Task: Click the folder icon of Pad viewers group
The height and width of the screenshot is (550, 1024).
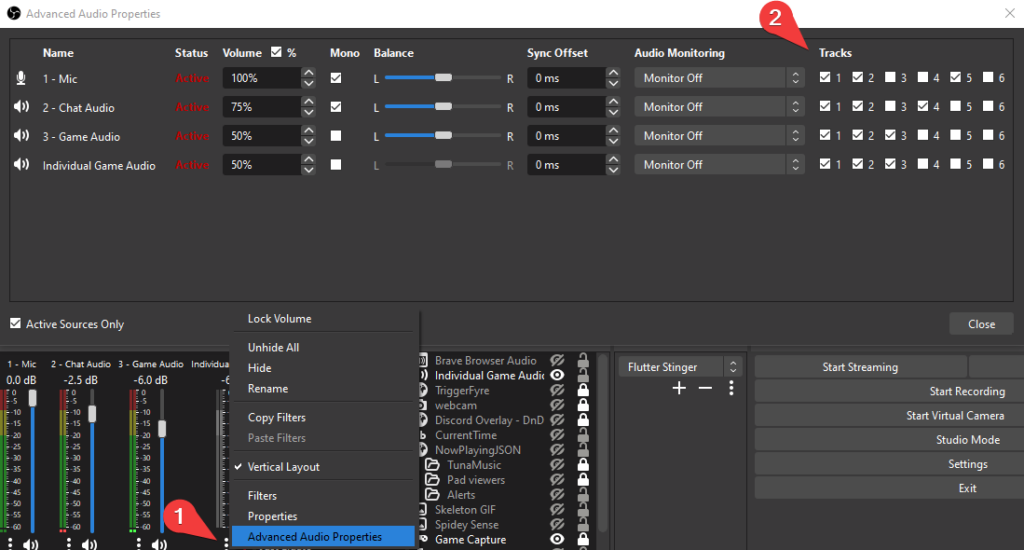Action: pyautogui.click(x=432, y=479)
